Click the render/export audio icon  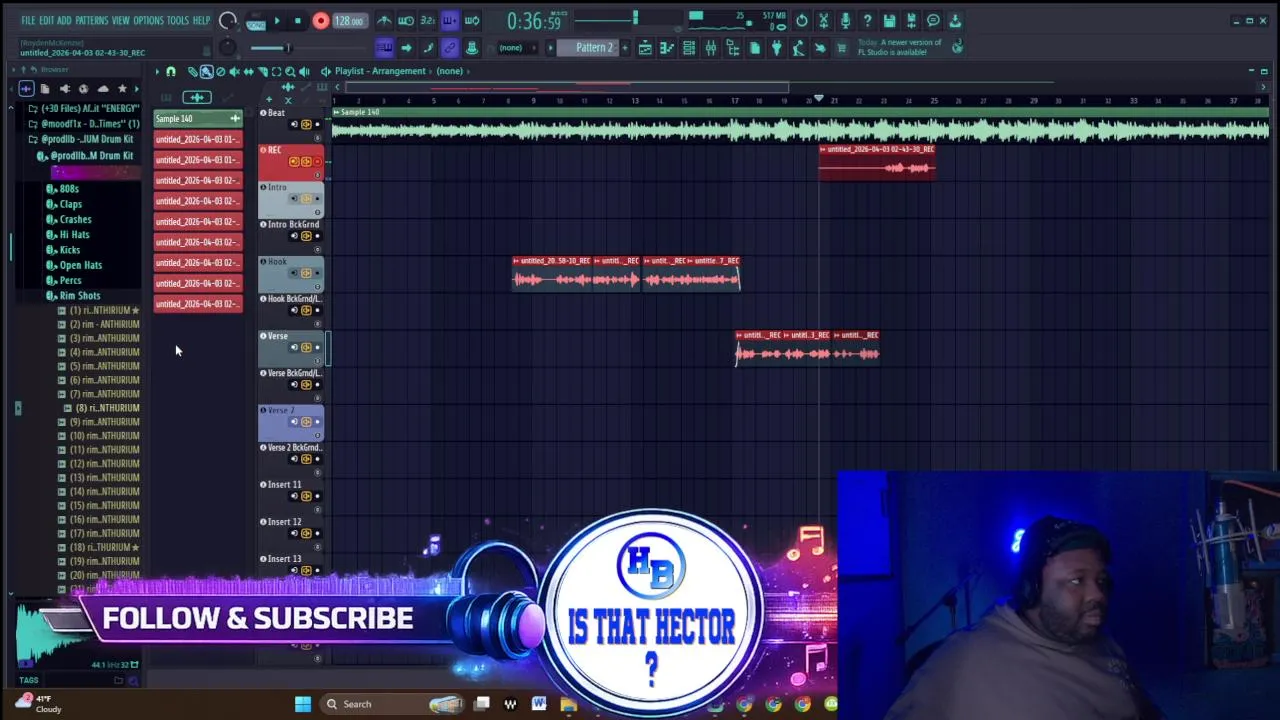(911, 21)
